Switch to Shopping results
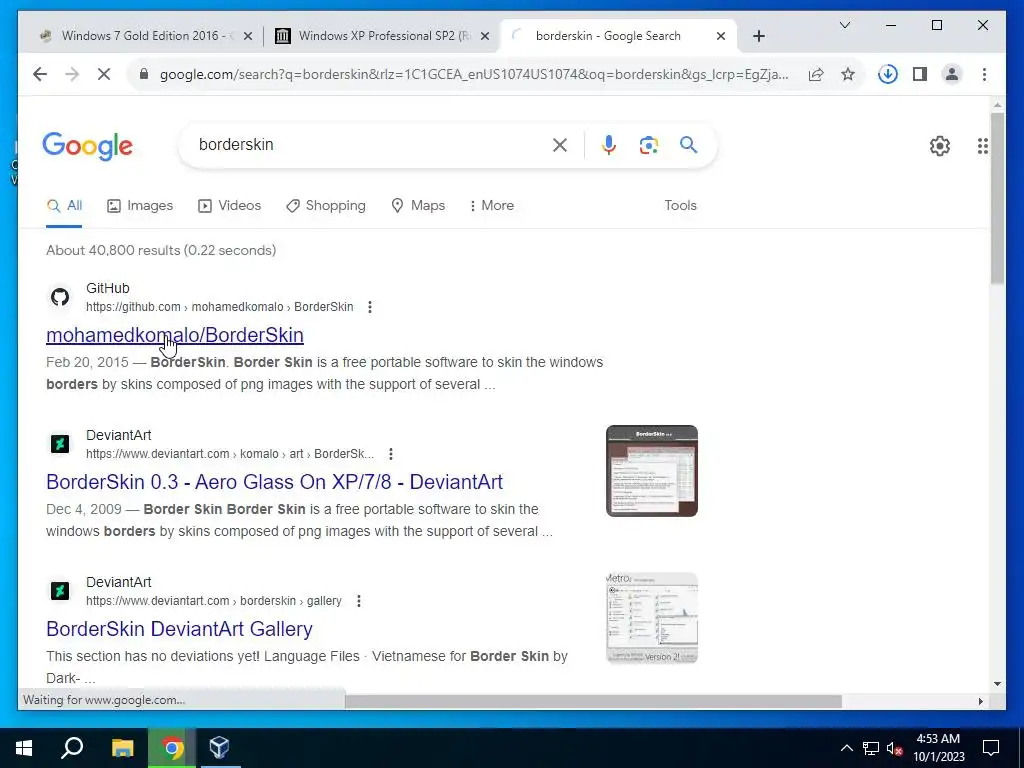The height and width of the screenshot is (768, 1024). [326, 206]
